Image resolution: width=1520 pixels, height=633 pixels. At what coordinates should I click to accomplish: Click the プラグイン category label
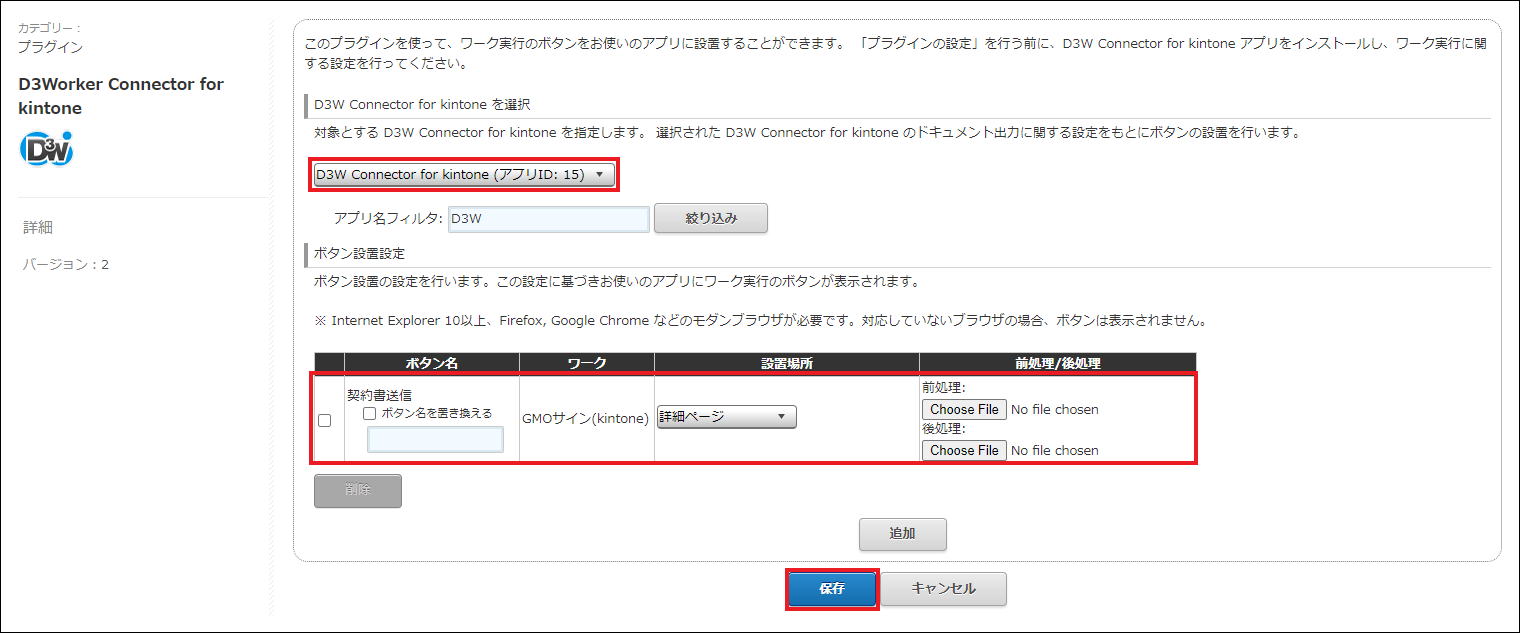[50, 46]
